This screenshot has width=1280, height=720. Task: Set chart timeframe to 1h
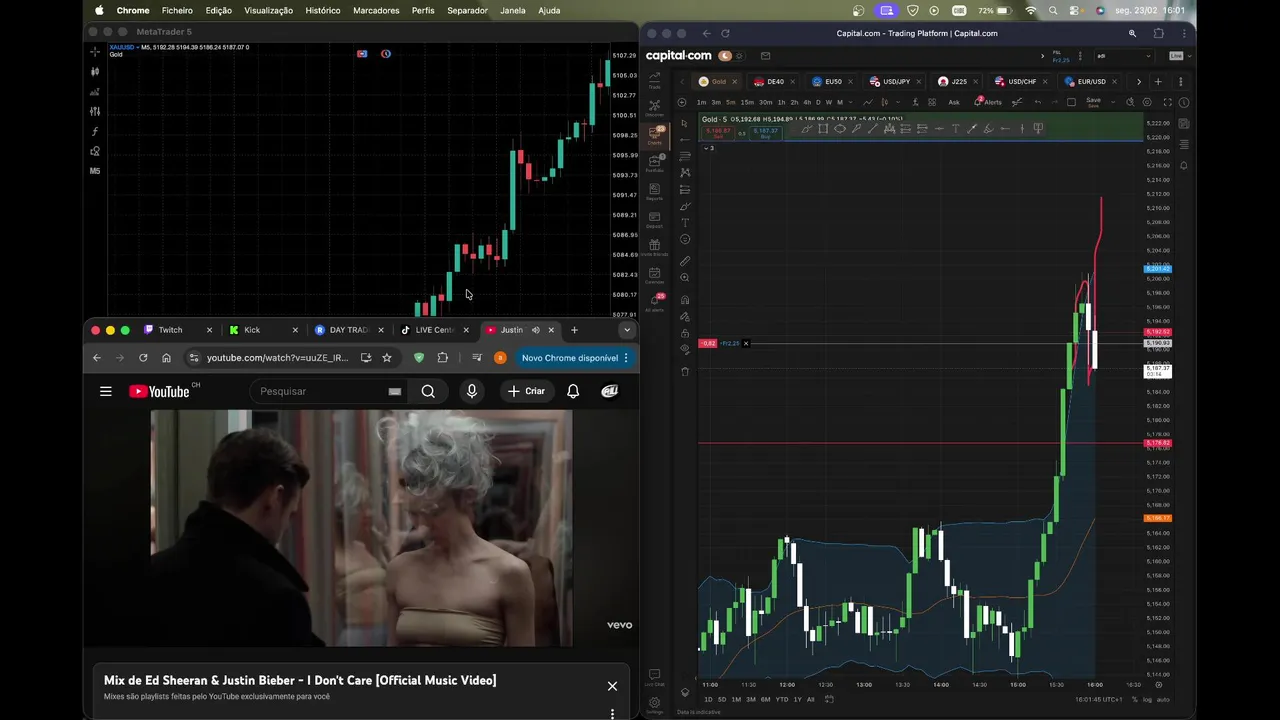coord(781,102)
